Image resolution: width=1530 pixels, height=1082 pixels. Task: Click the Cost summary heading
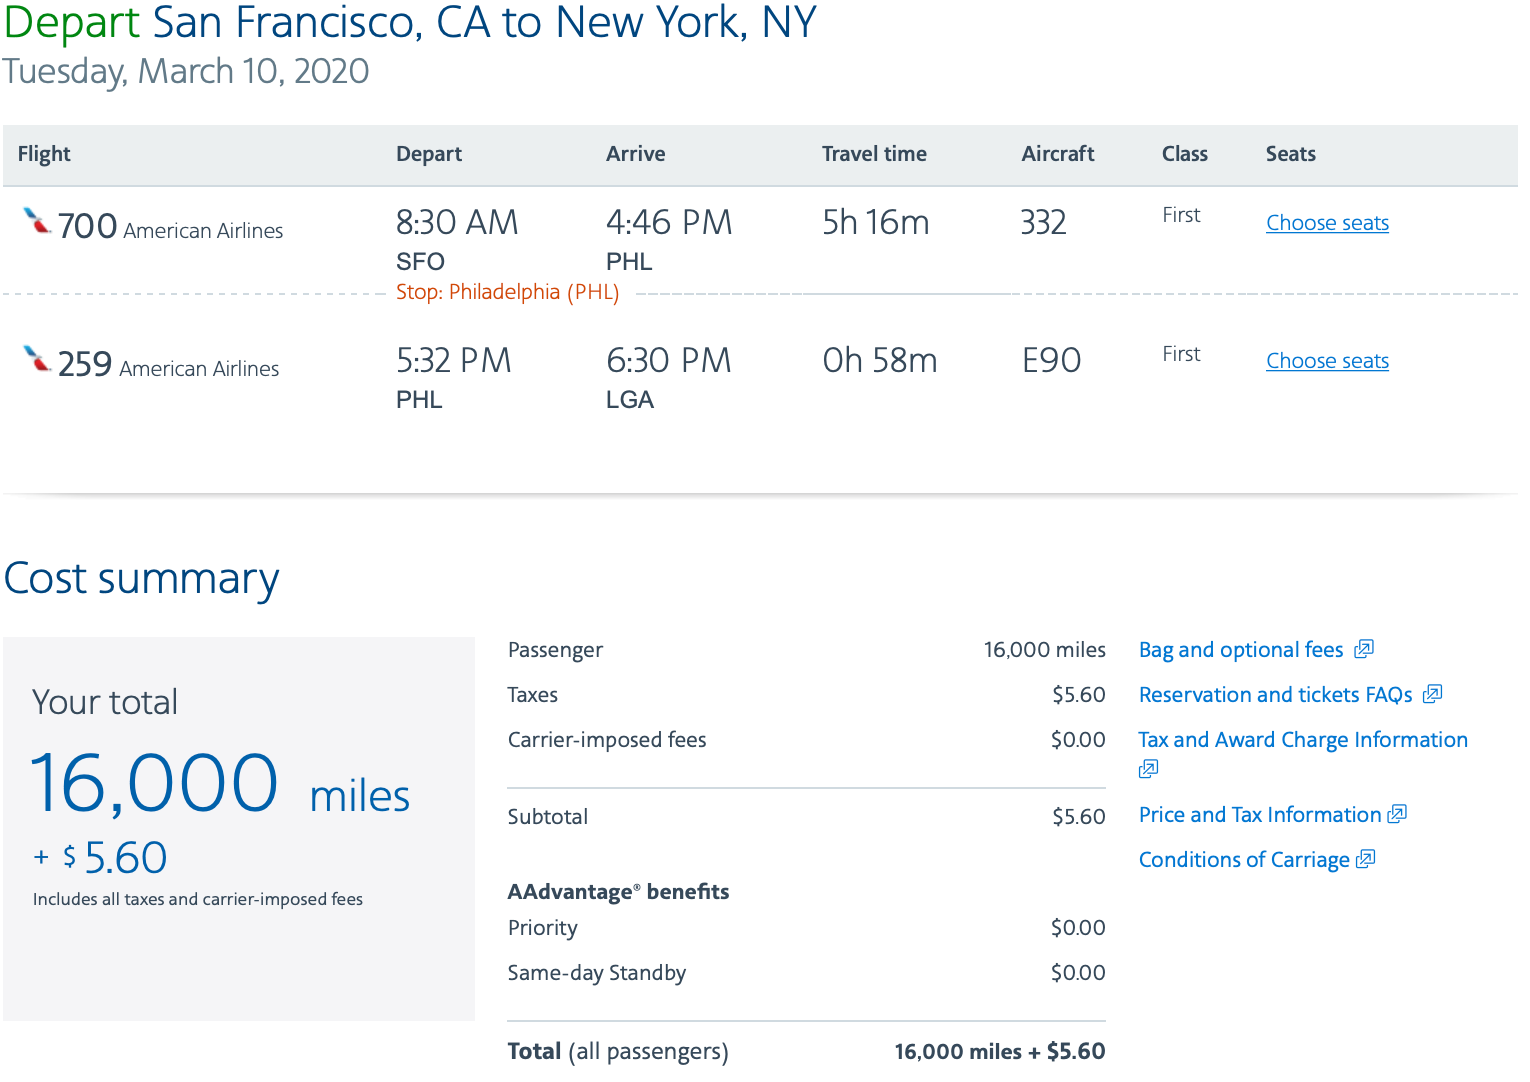click(x=142, y=579)
